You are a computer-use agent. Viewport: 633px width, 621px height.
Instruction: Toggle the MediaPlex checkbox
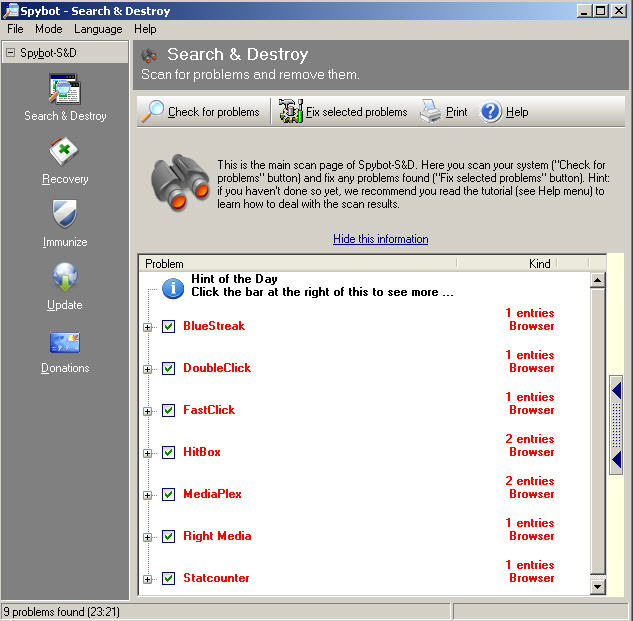point(168,494)
